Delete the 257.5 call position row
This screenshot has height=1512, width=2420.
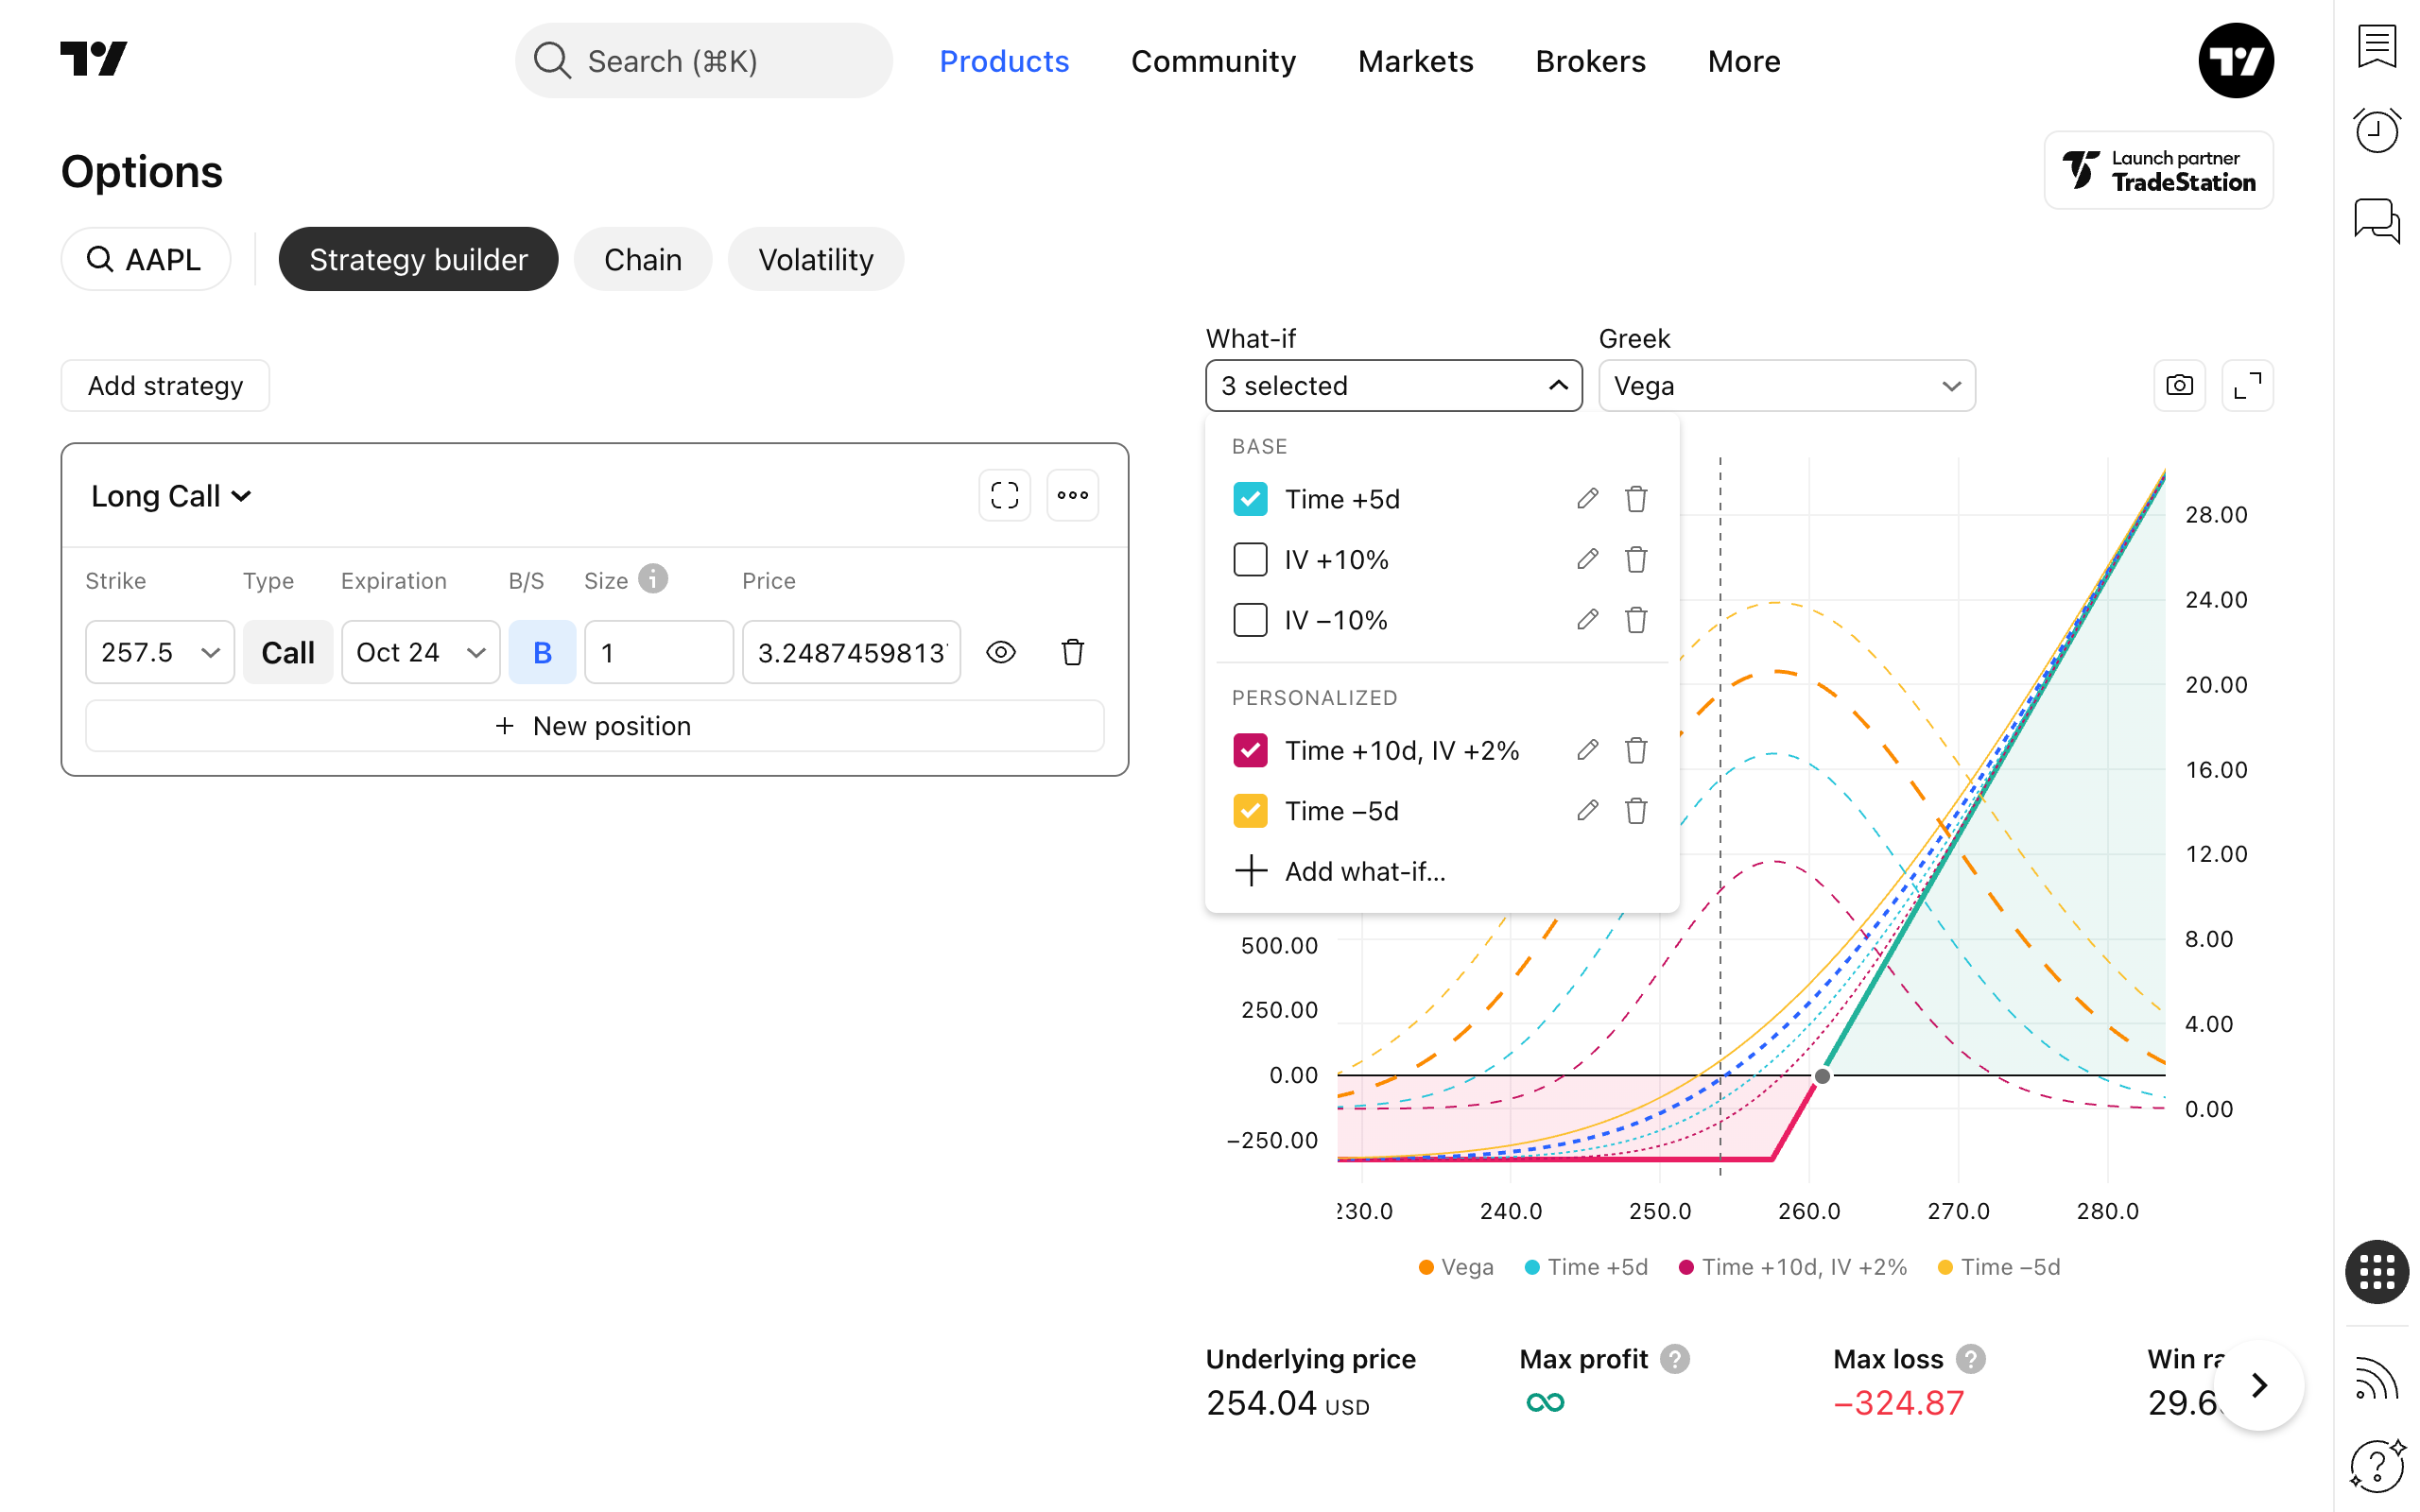click(1072, 652)
